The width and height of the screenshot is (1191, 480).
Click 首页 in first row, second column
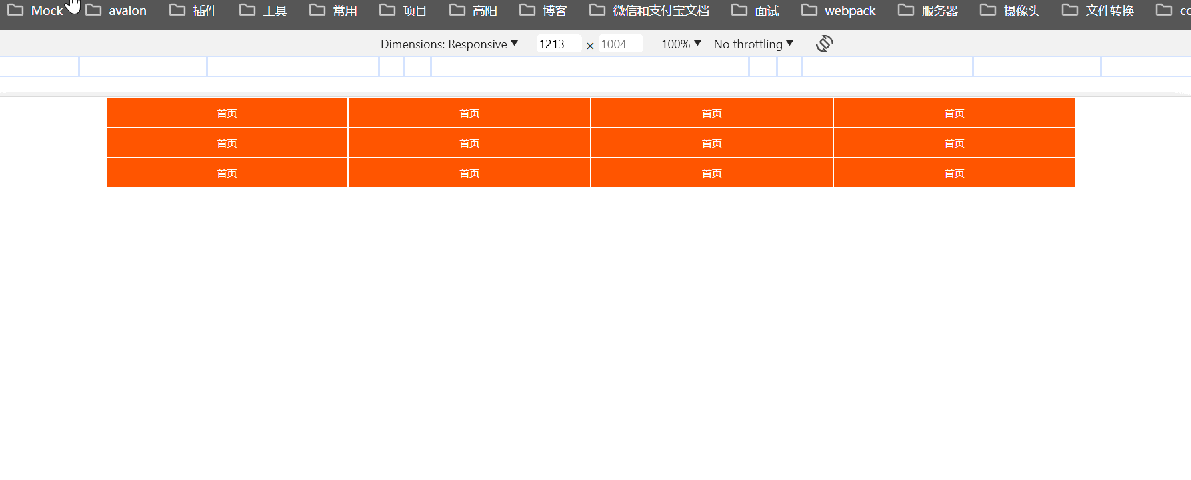pos(469,113)
